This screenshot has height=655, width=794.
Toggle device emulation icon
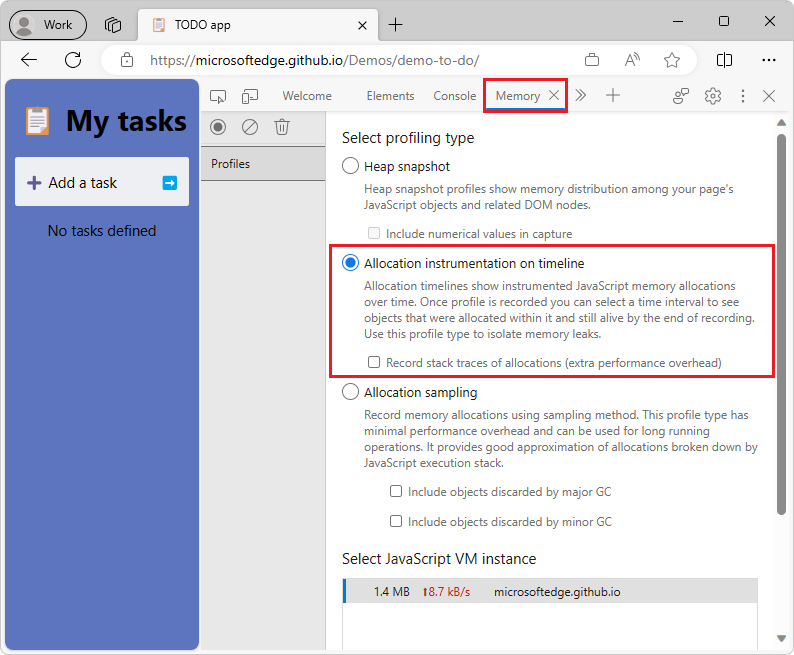coord(250,96)
